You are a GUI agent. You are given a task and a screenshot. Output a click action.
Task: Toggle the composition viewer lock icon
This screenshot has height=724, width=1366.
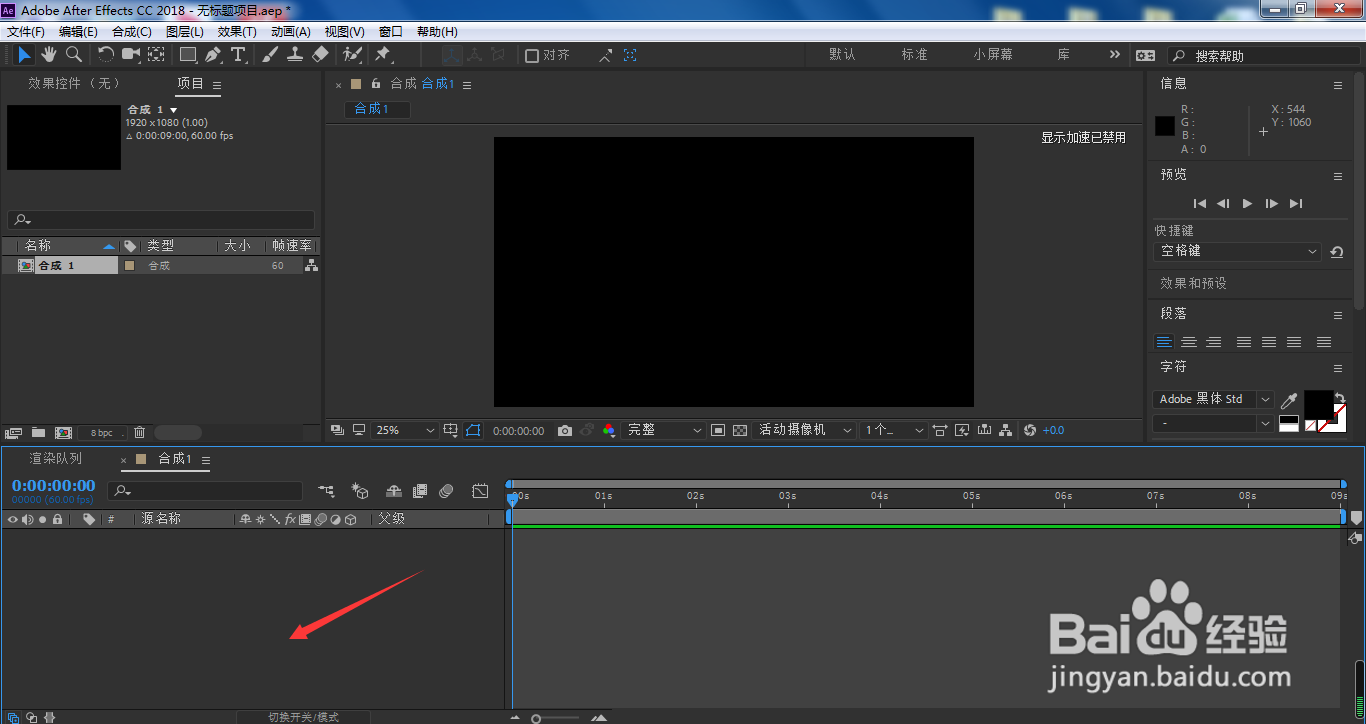[376, 84]
